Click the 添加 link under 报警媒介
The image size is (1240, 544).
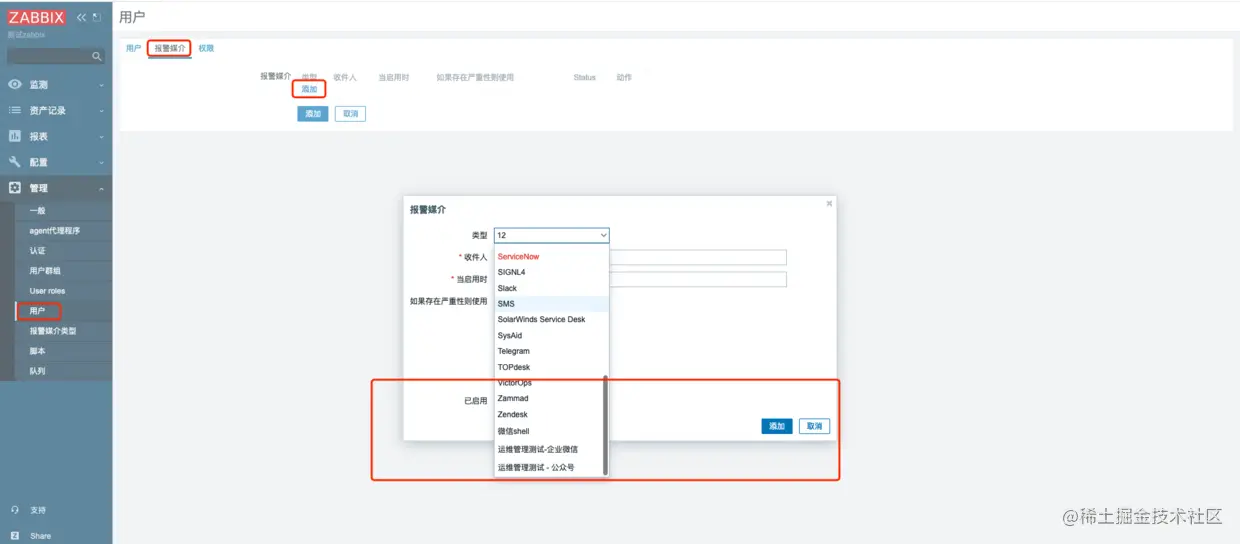[309, 89]
